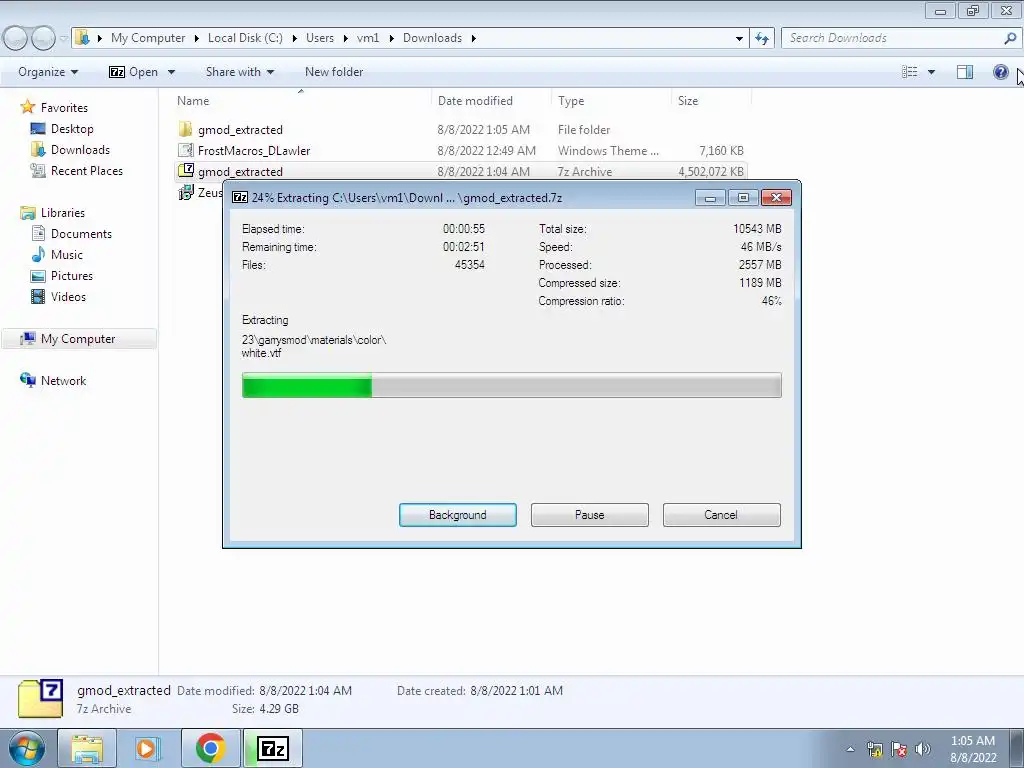
Task: Open Desktop in the Favorites sidebar
Action: point(72,129)
